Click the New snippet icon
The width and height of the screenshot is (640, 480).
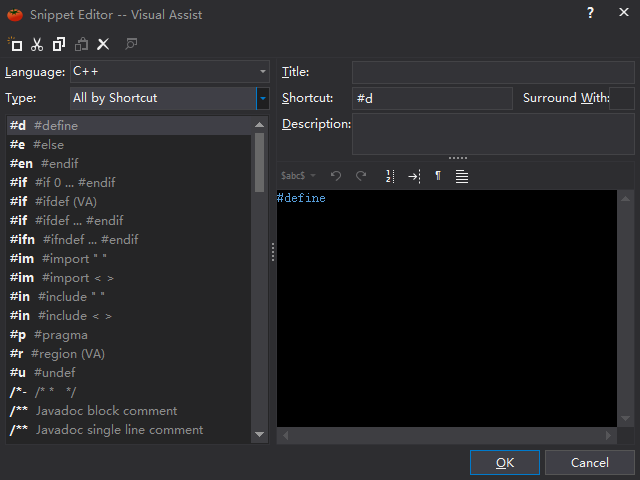[15, 44]
